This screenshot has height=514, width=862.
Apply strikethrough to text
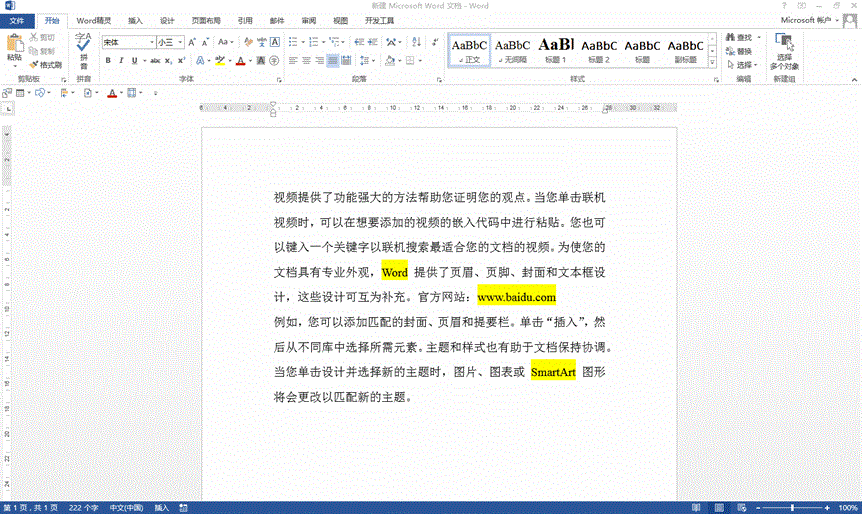[x=155, y=61]
